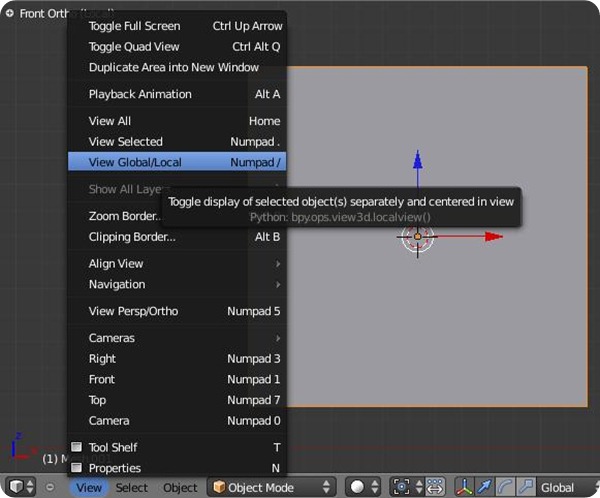The image size is (600, 498).
Task: Select highlighted View Global/Local entry
Action: (177, 162)
